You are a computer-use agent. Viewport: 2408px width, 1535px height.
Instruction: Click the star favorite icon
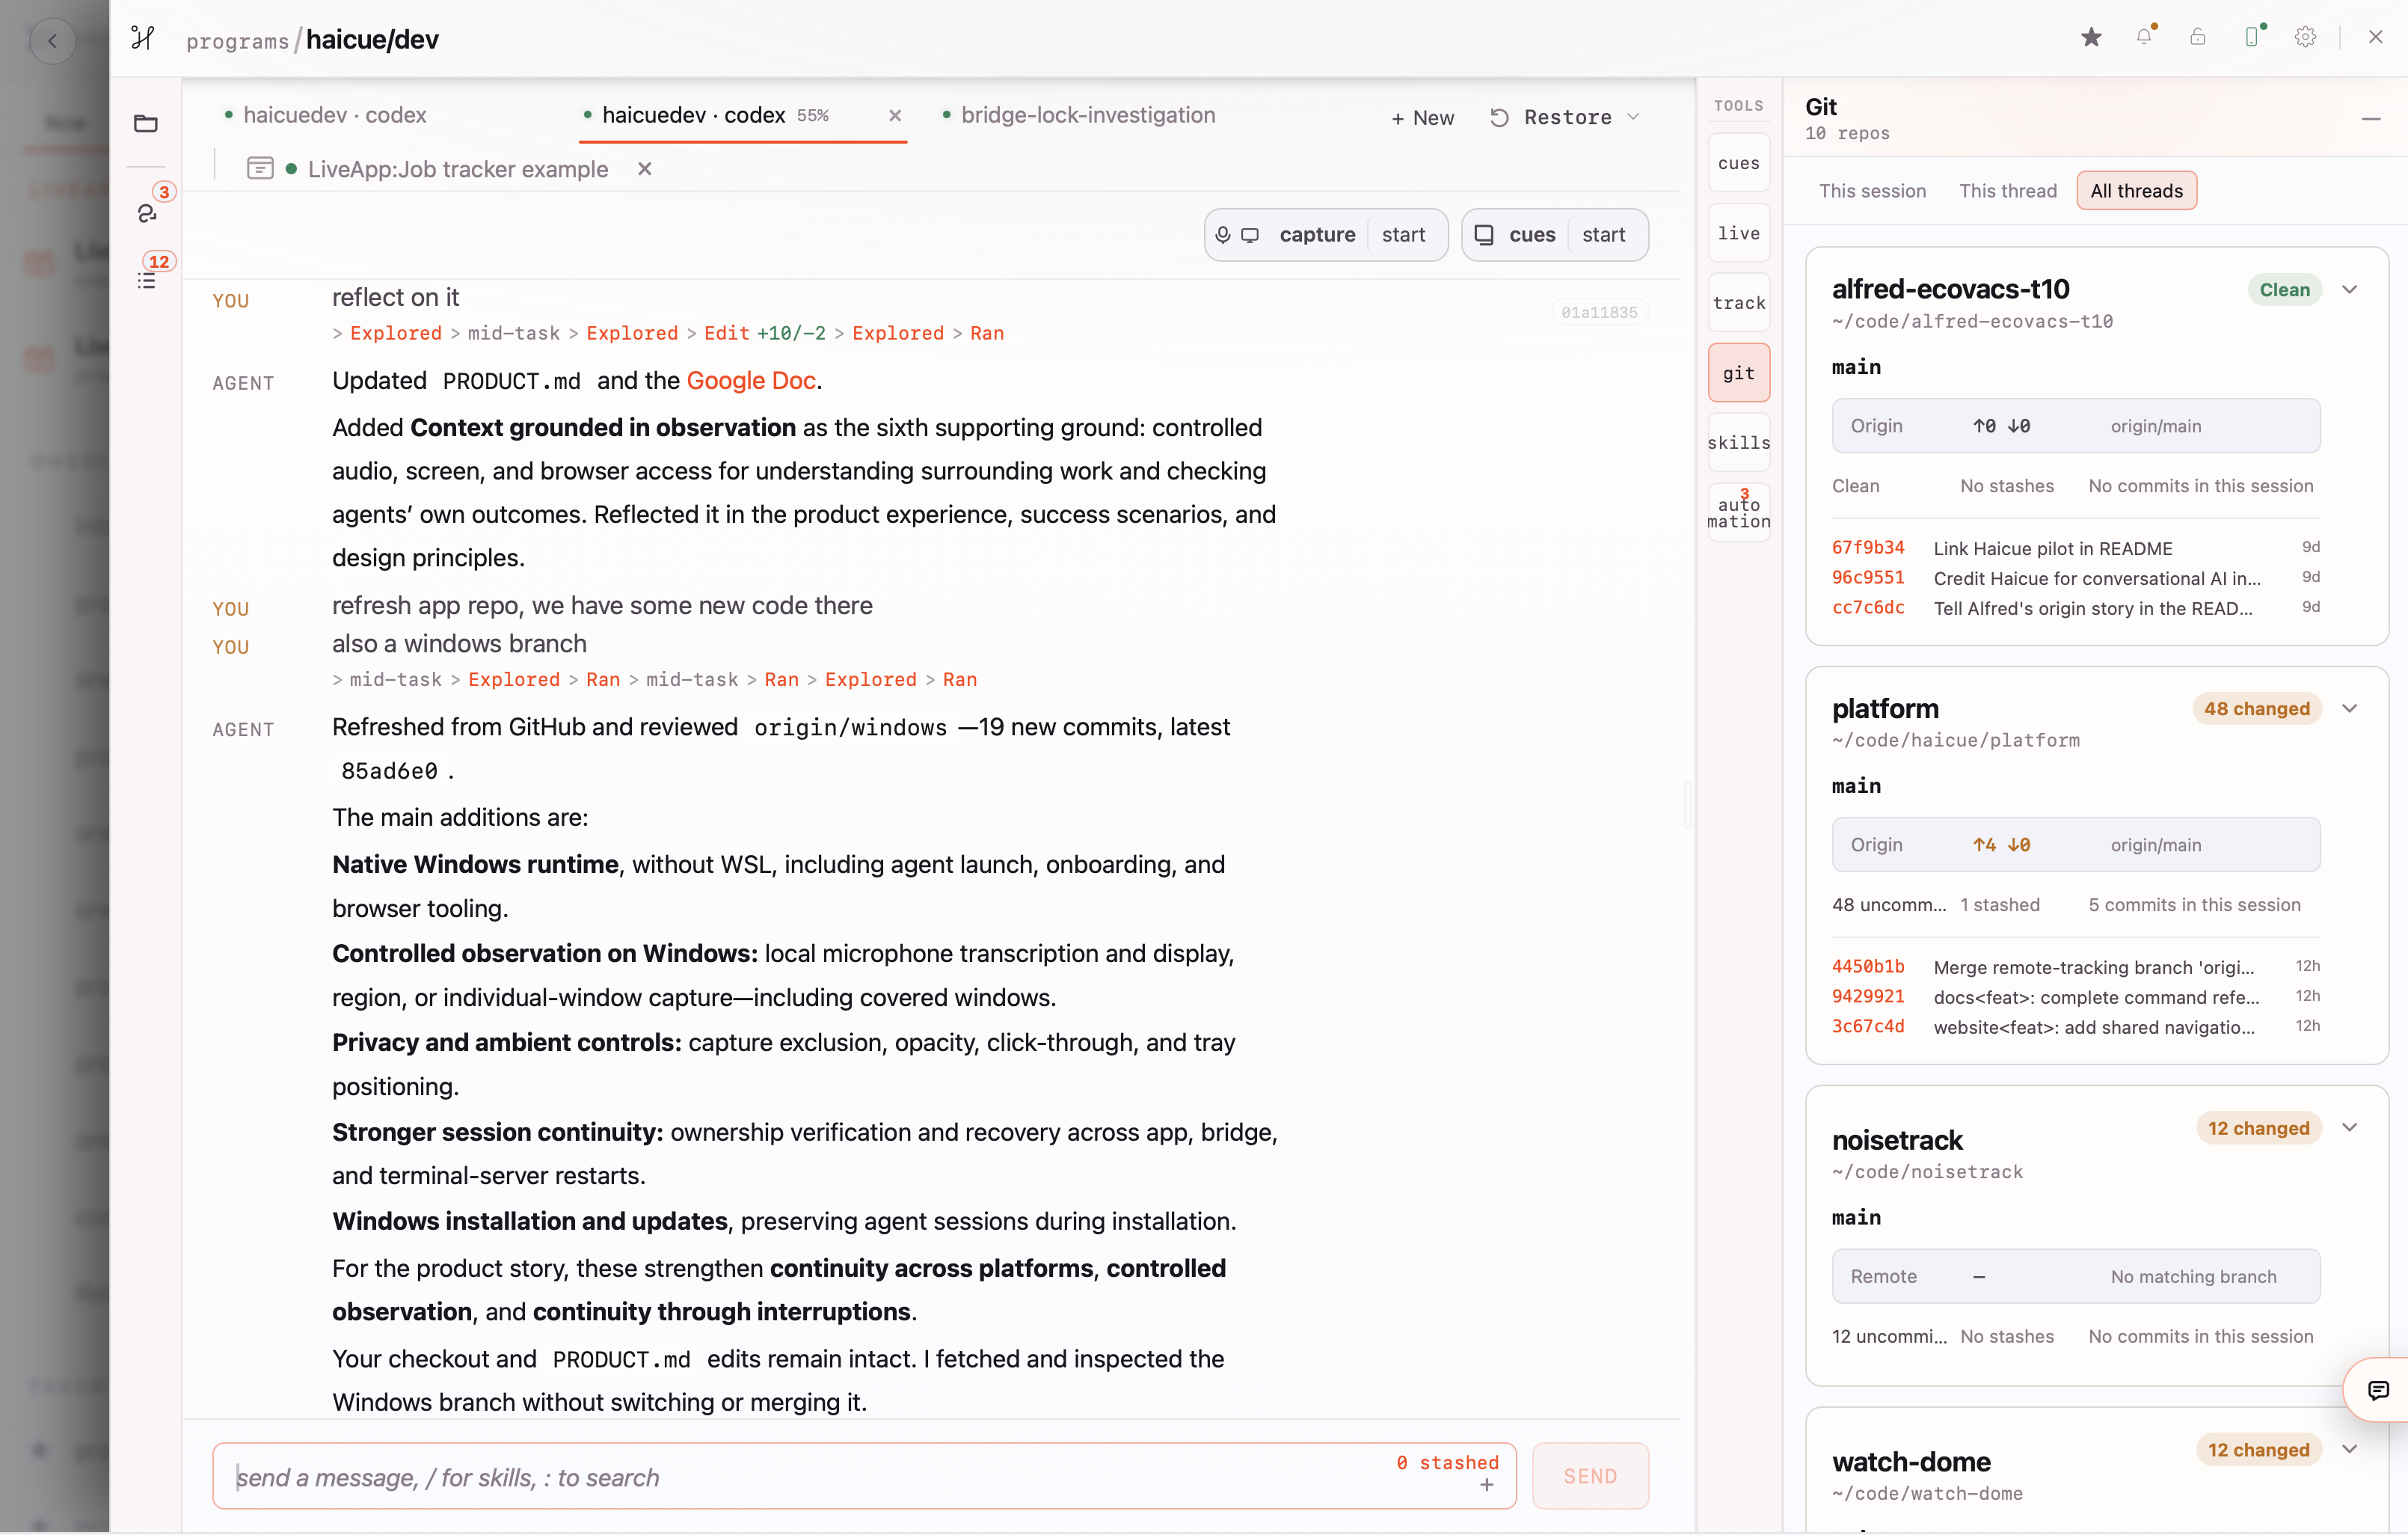[2091, 37]
